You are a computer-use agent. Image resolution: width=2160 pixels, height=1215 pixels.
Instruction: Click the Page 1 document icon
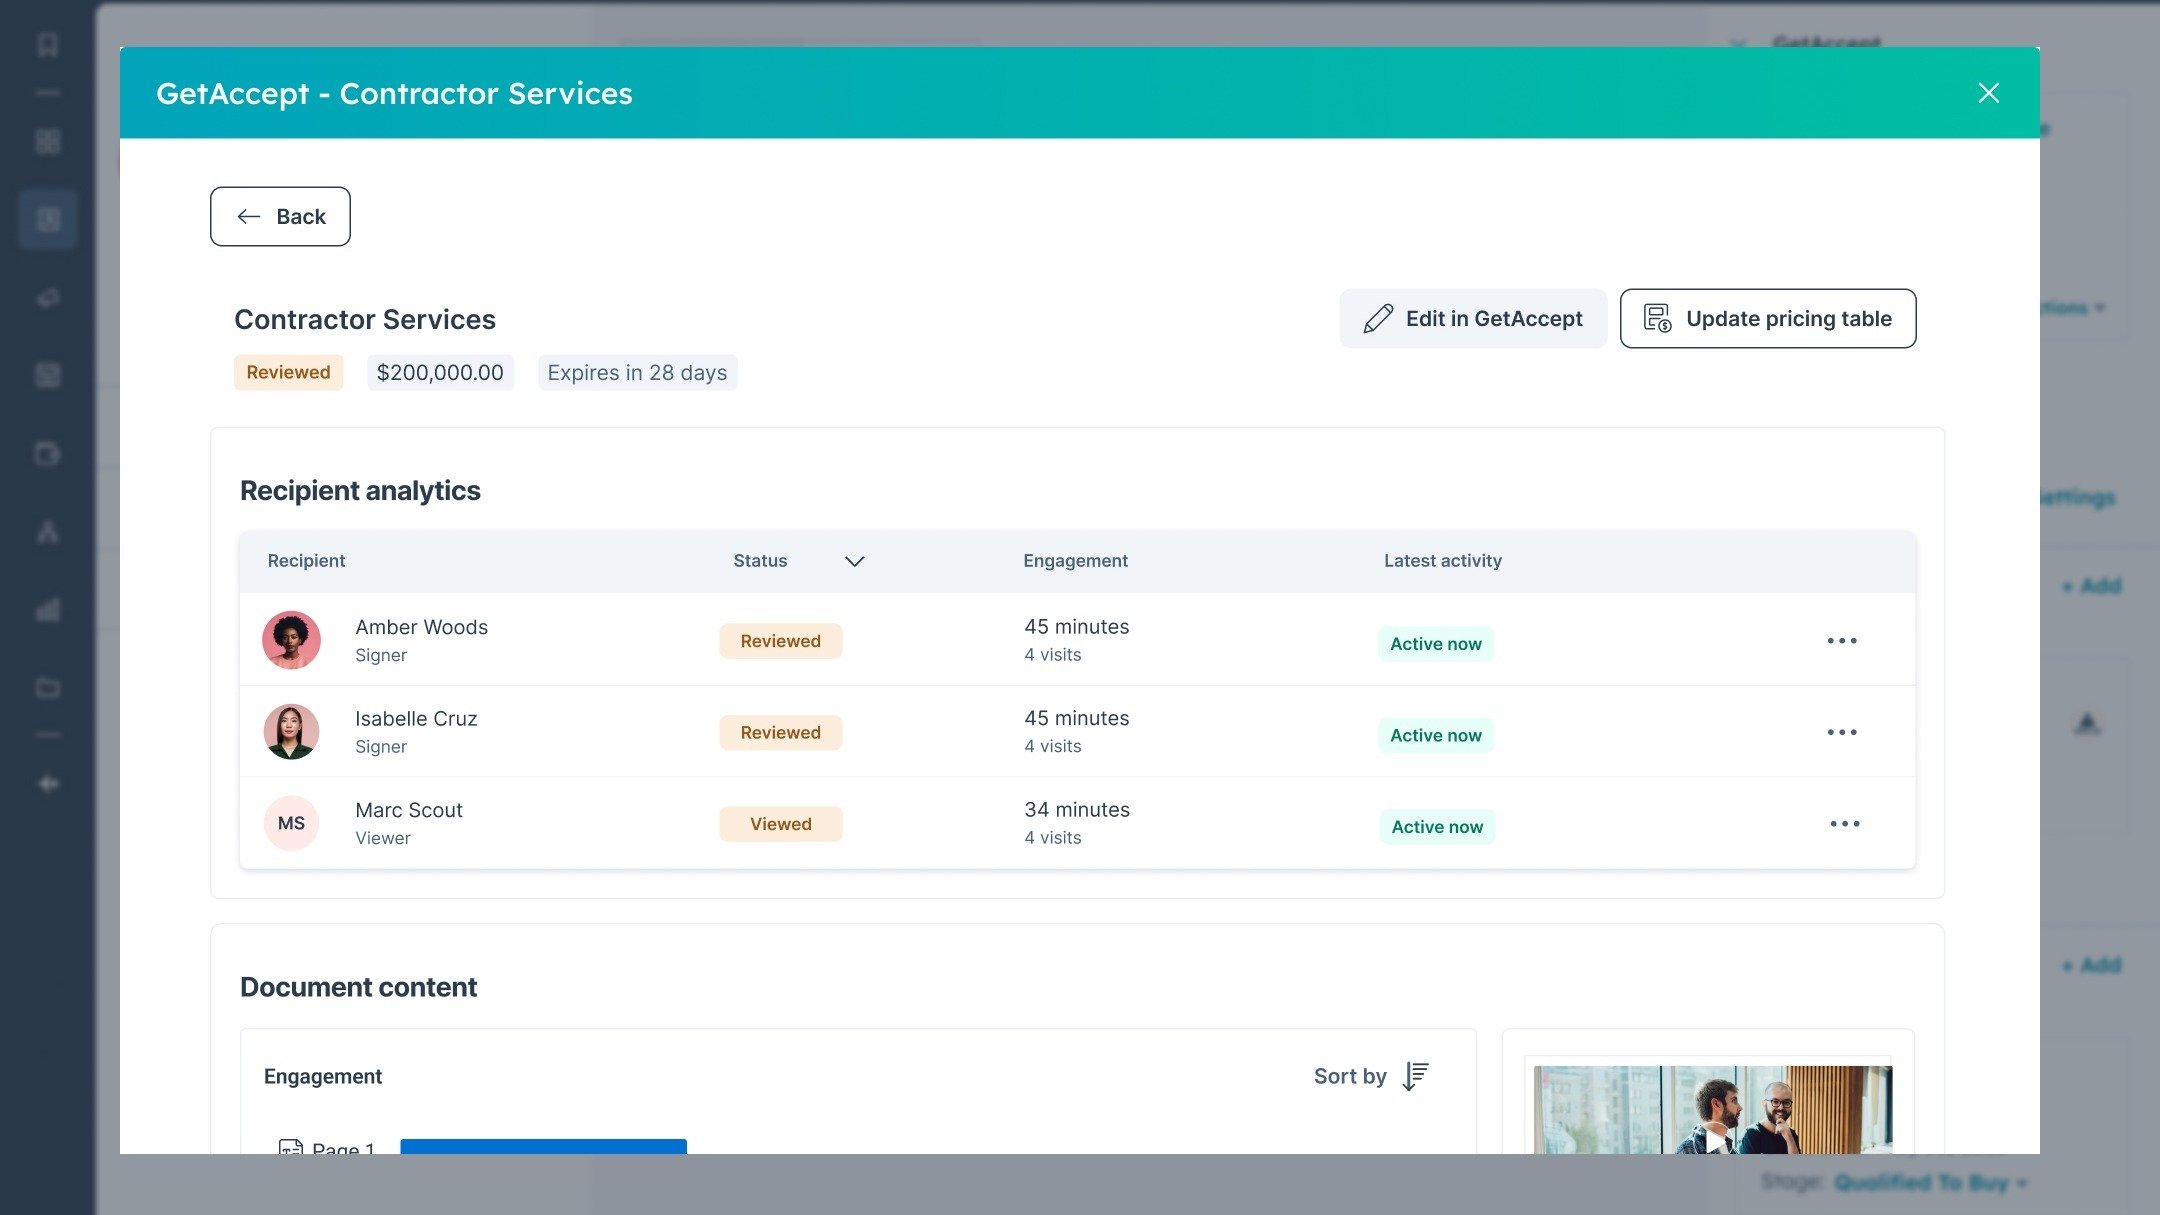pyautogui.click(x=290, y=1146)
